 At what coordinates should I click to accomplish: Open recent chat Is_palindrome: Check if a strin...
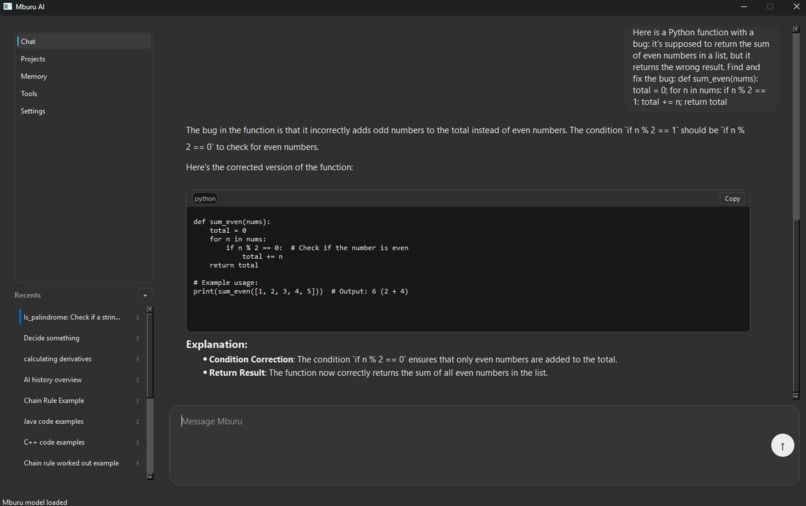72,317
